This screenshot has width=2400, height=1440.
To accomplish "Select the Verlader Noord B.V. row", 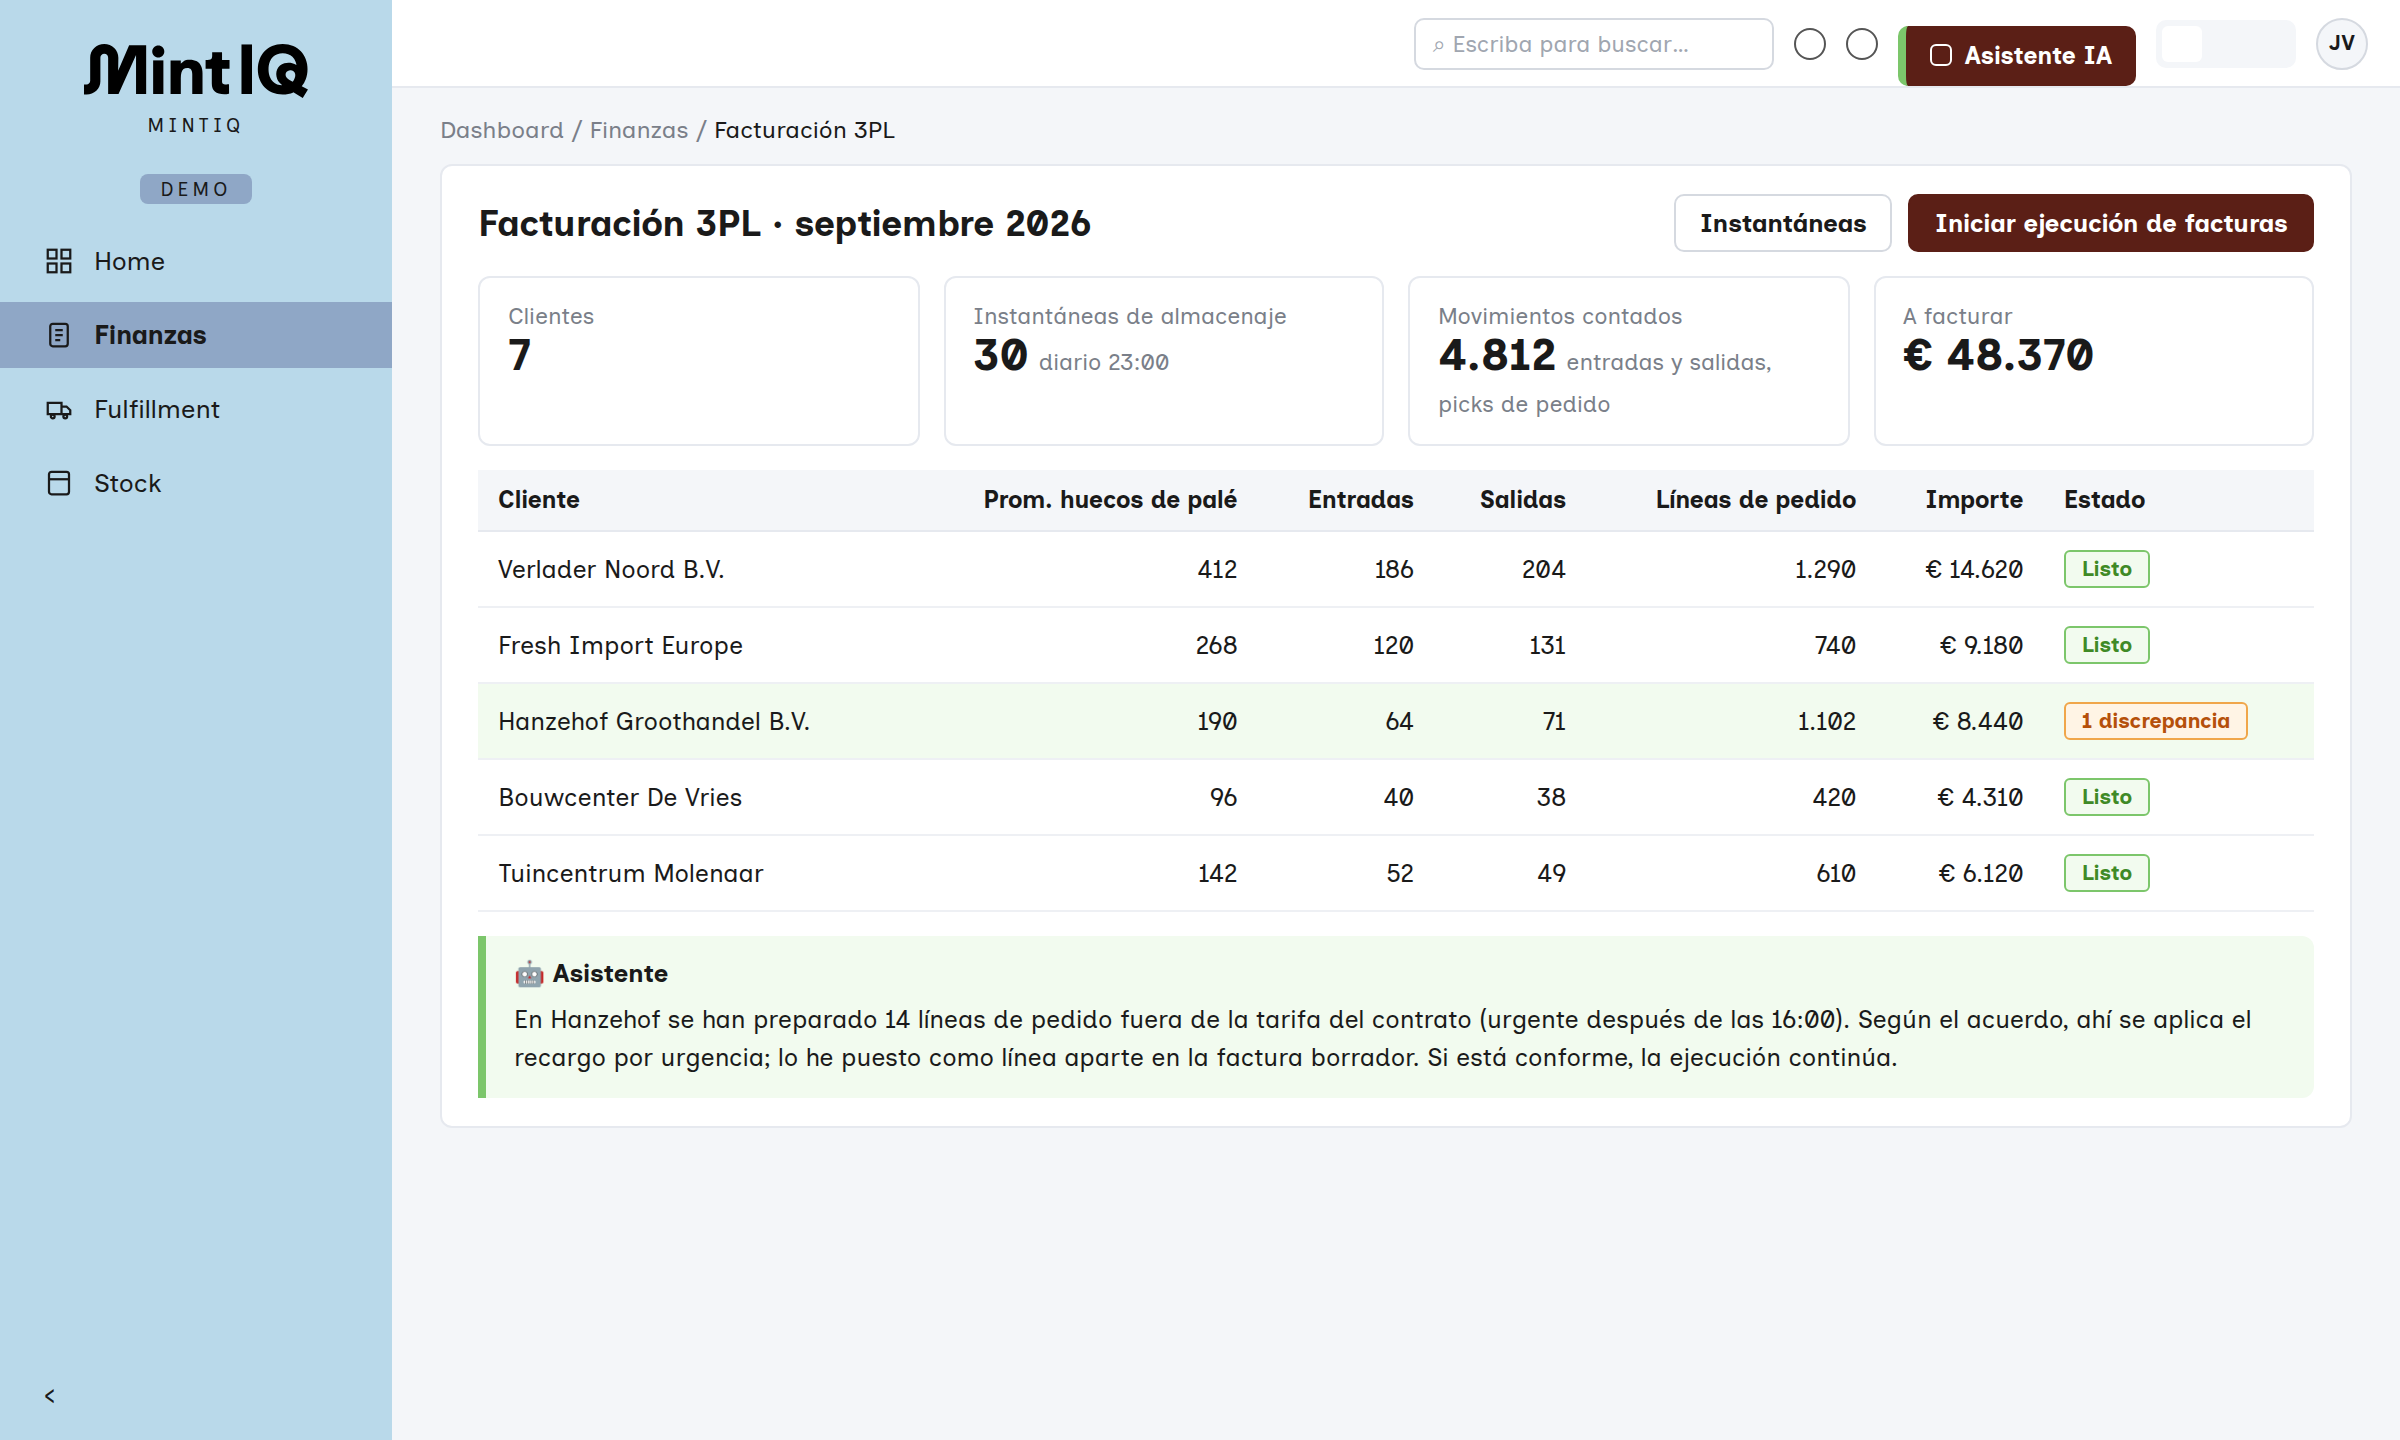I will [x=1395, y=569].
